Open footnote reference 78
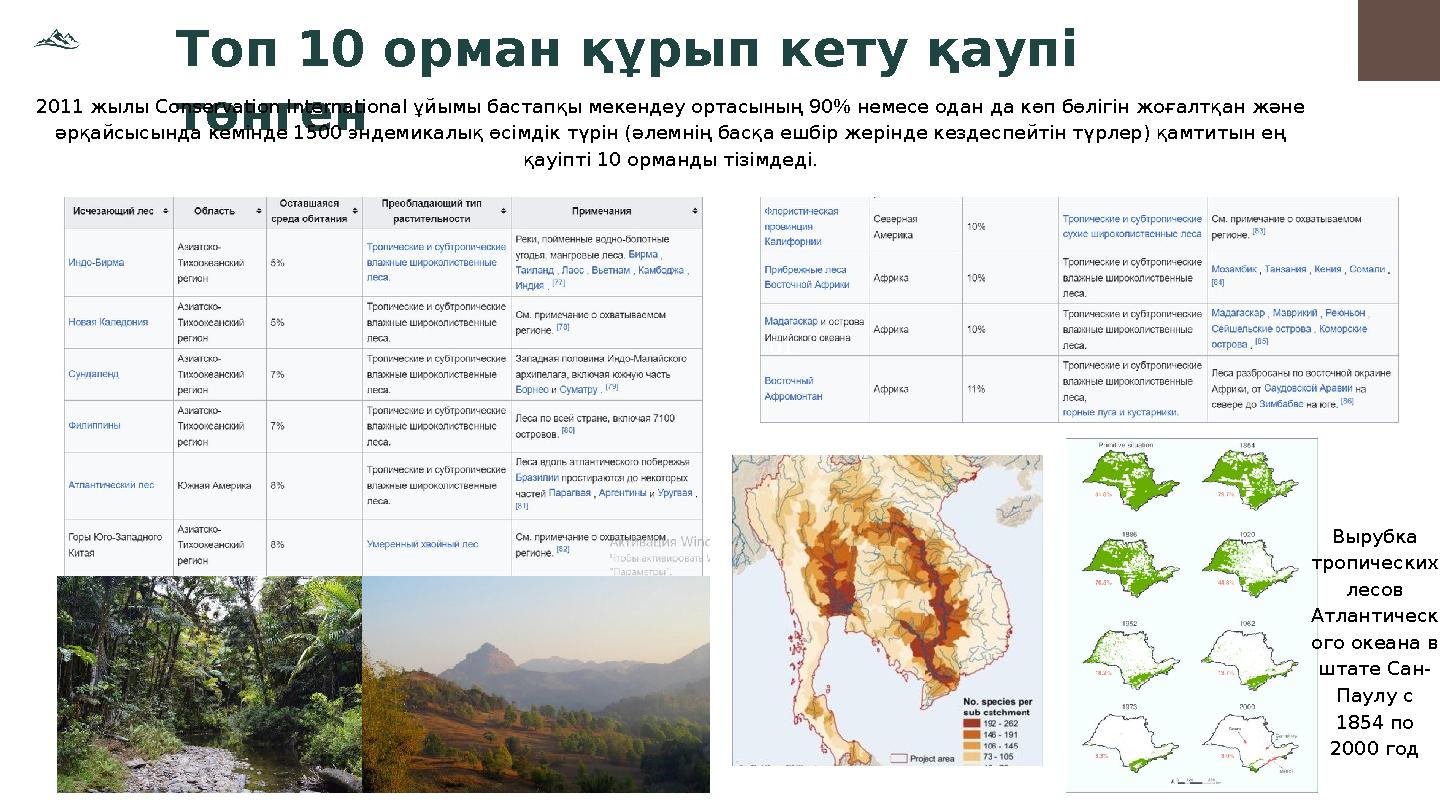This screenshot has width=1440, height=810. pos(563,326)
